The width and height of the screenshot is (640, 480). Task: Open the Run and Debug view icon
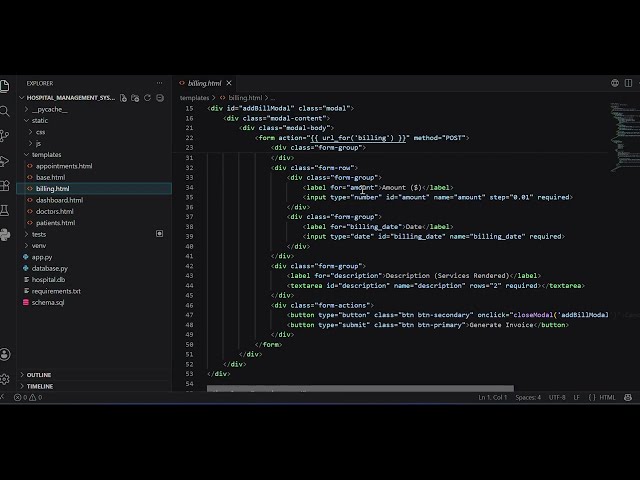(4, 161)
